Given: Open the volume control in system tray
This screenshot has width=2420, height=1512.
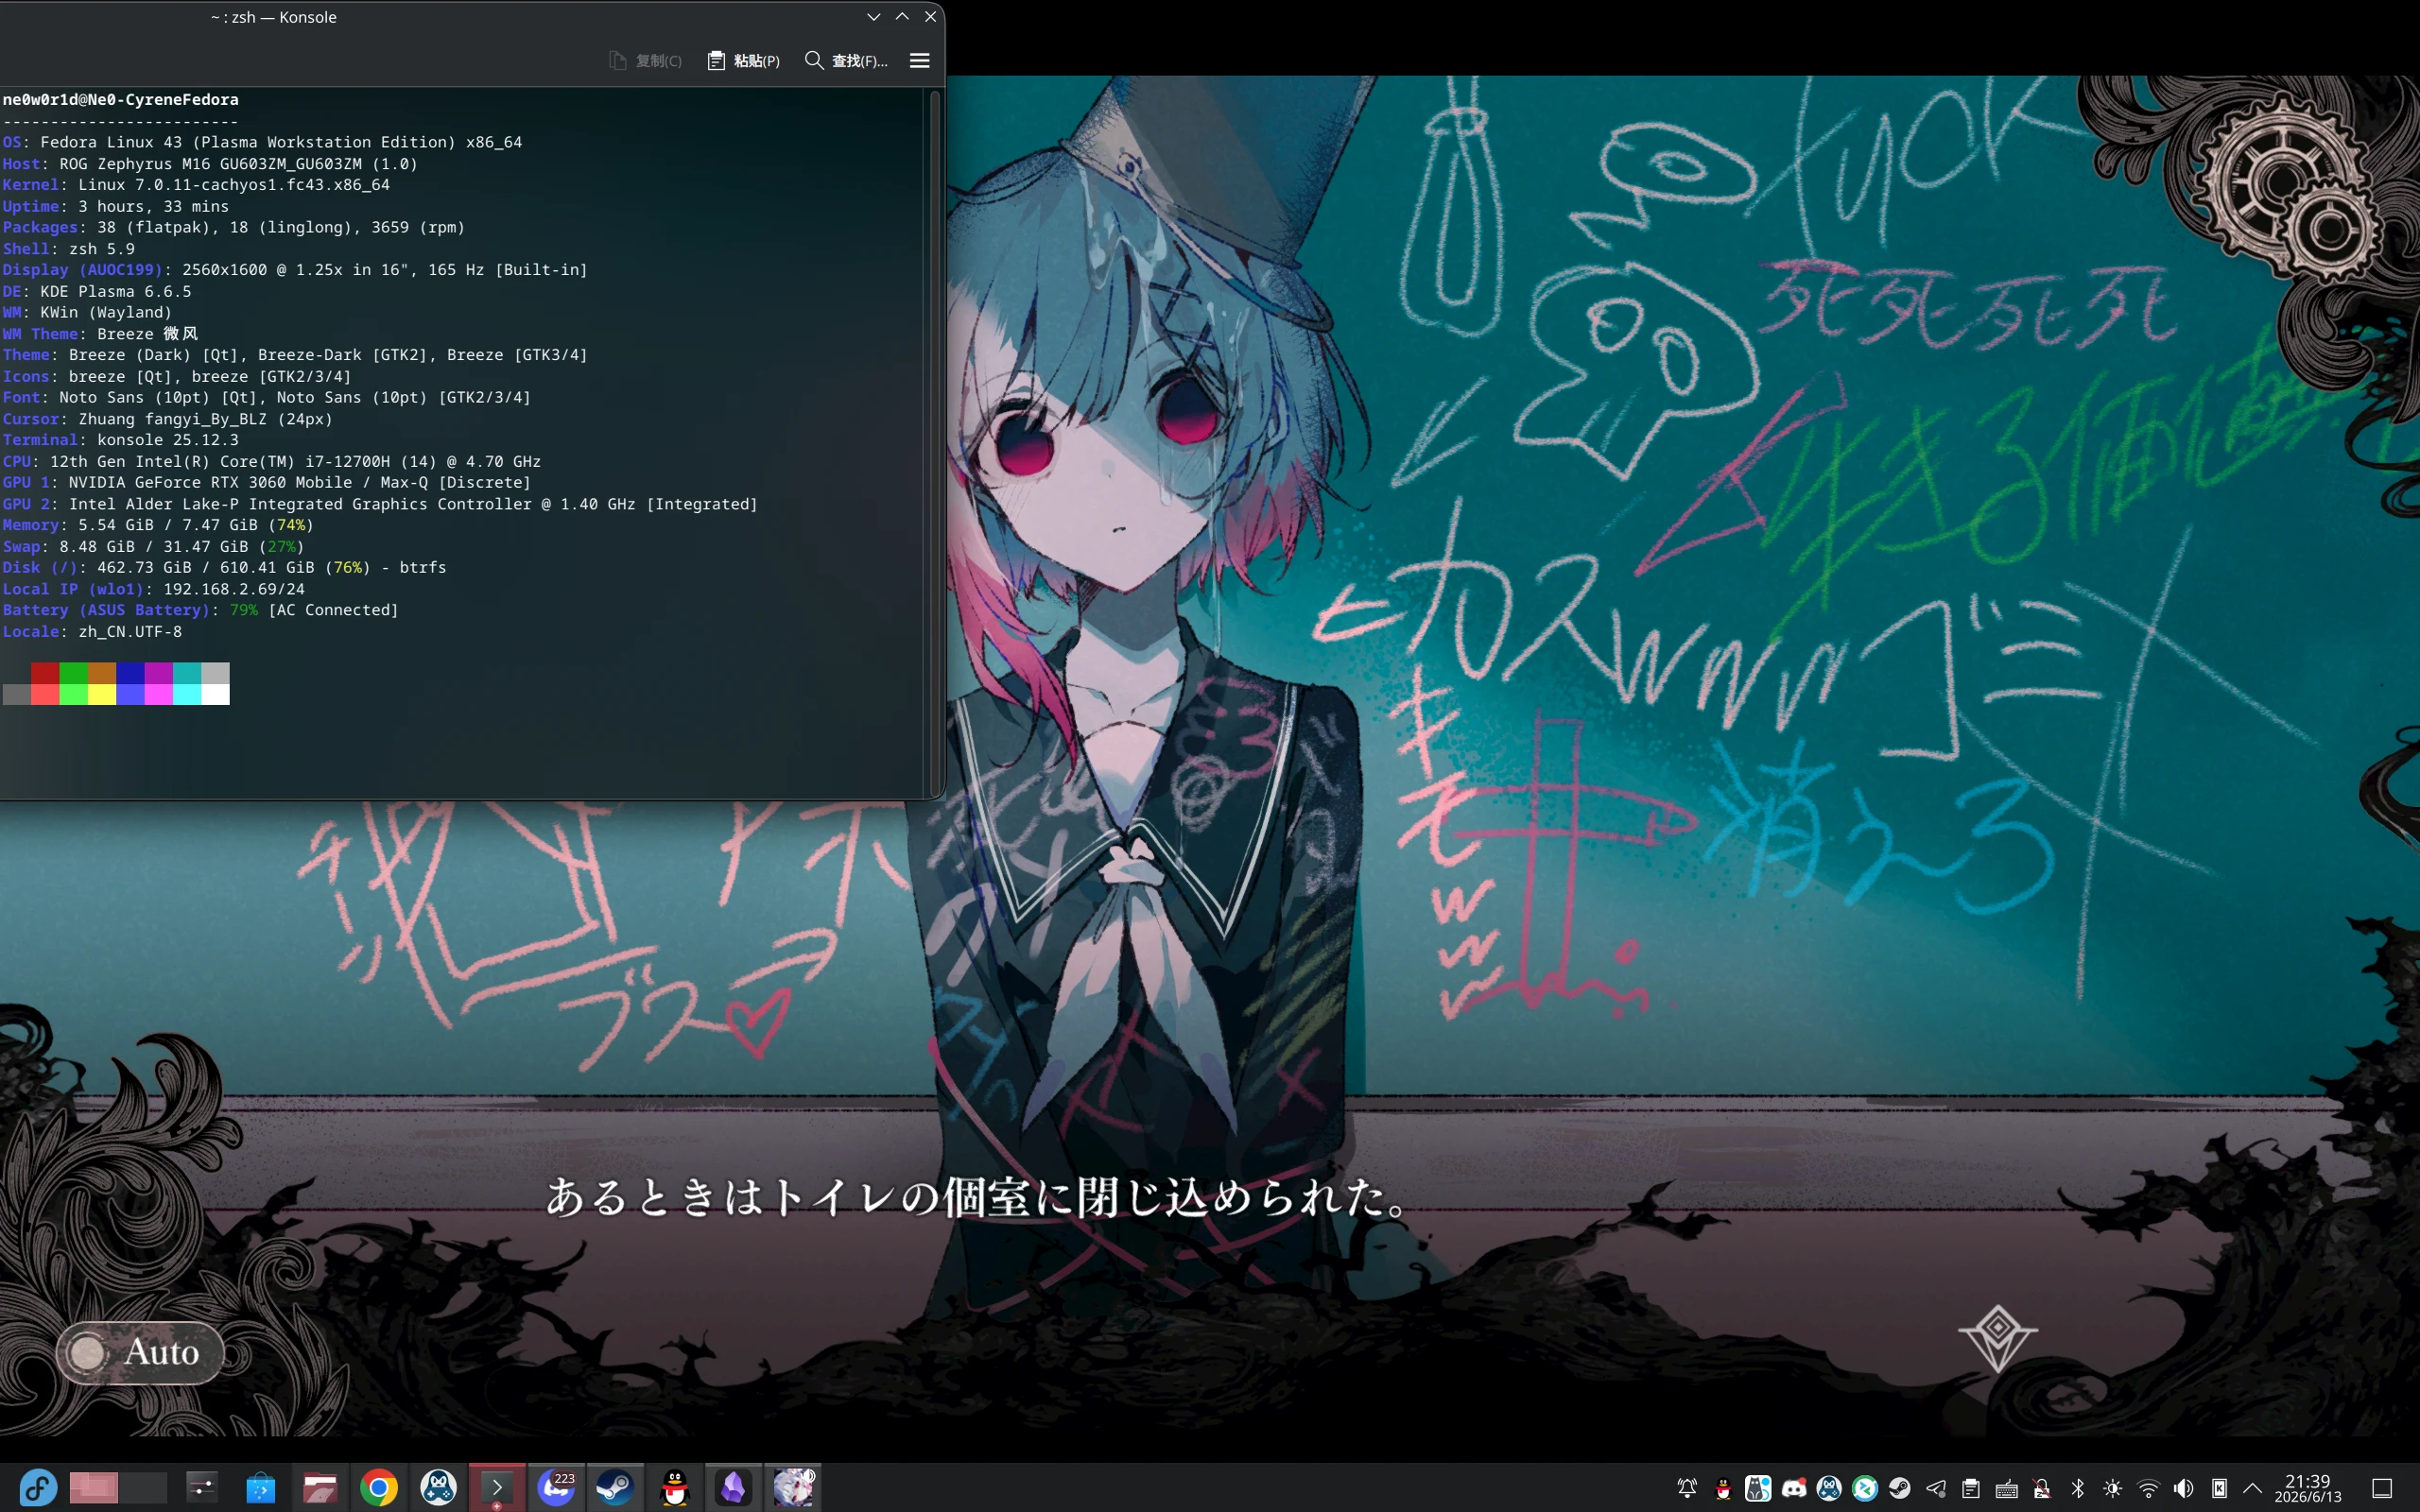Looking at the screenshot, I should [x=2184, y=1488].
